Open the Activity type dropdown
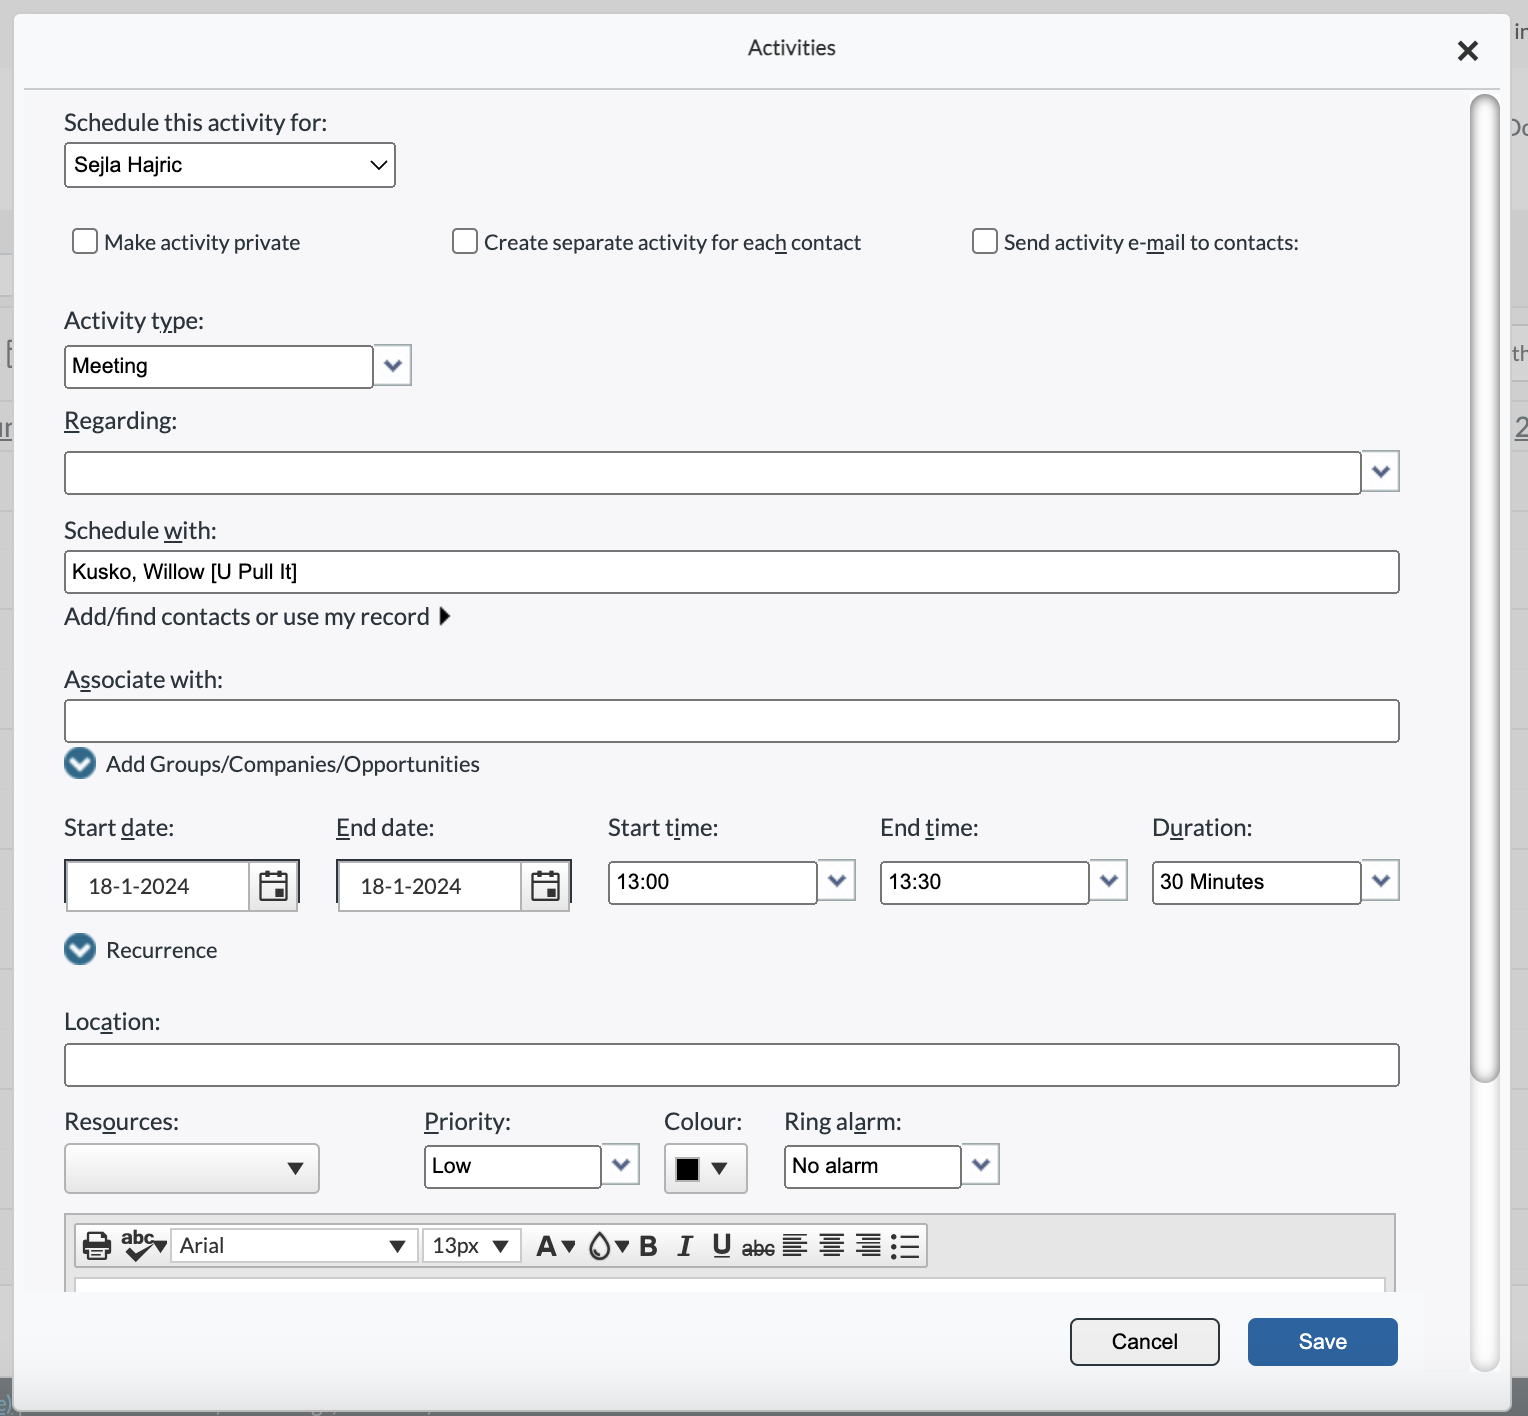This screenshot has height=1416, width=1528. click(x=391, y=366)
